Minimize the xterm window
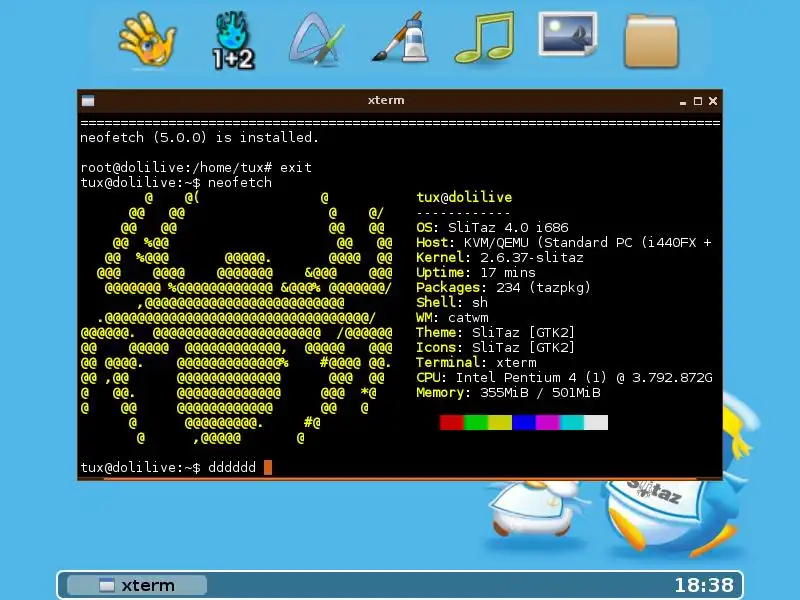Viewport: 800px width, 600px height. click(683, 102)
